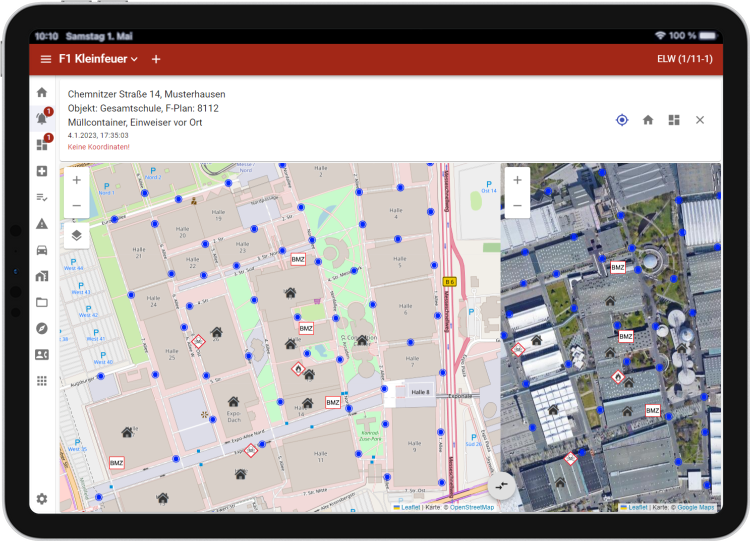Click the ELW (1/11-1) vehicle label

(x=684, y=59)
